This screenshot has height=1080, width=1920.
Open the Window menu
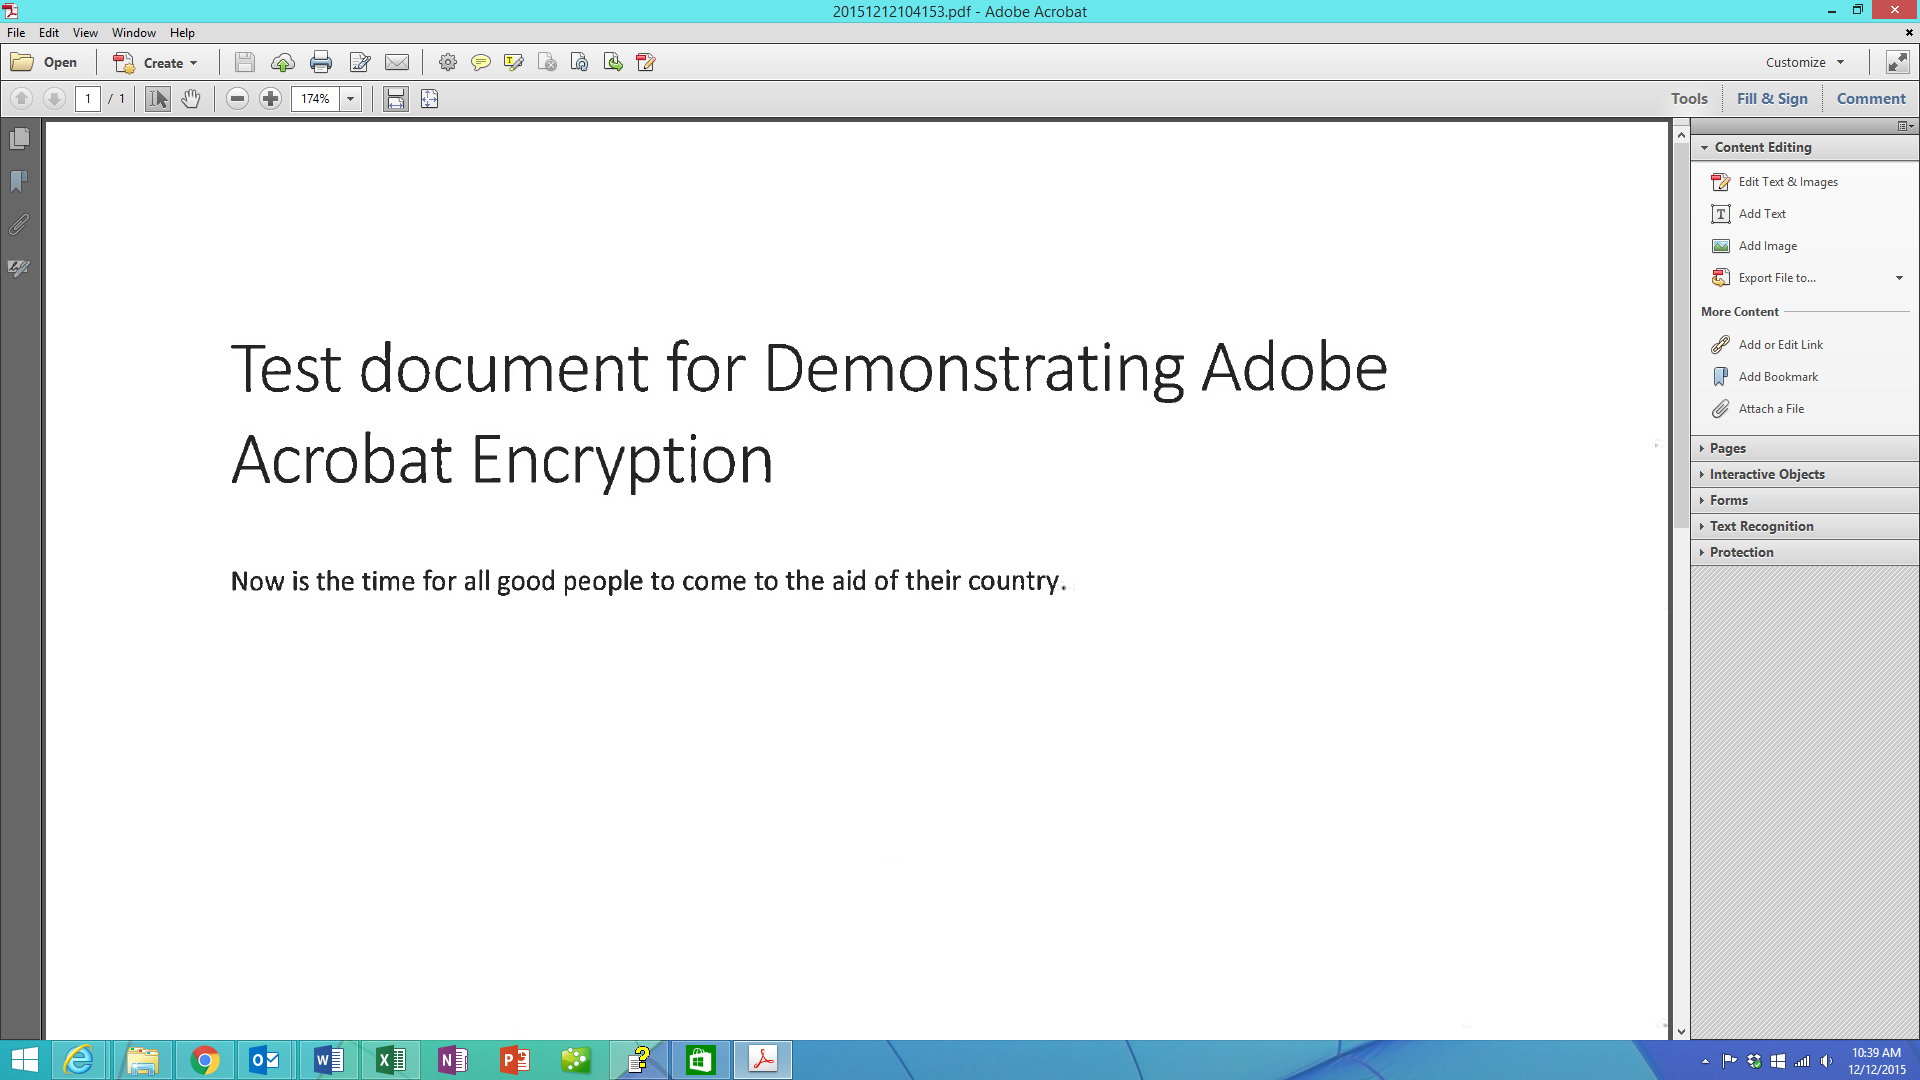(x=134, y=33)
